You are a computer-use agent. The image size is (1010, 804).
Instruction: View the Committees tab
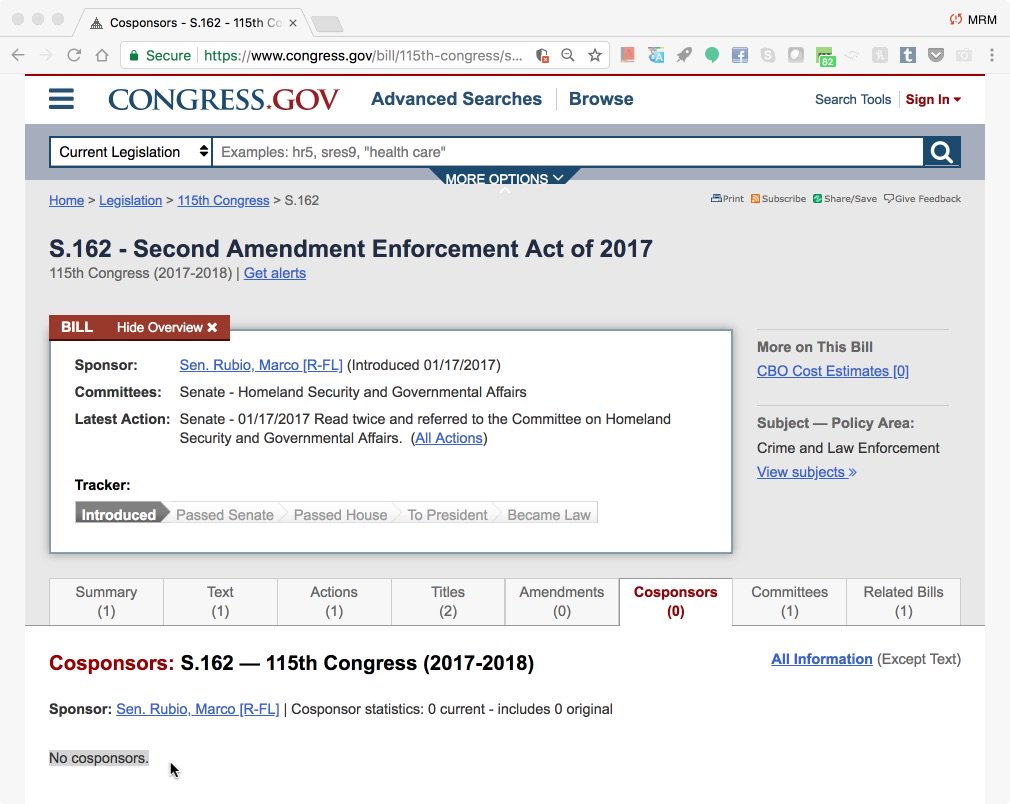(x=790, y=602)
